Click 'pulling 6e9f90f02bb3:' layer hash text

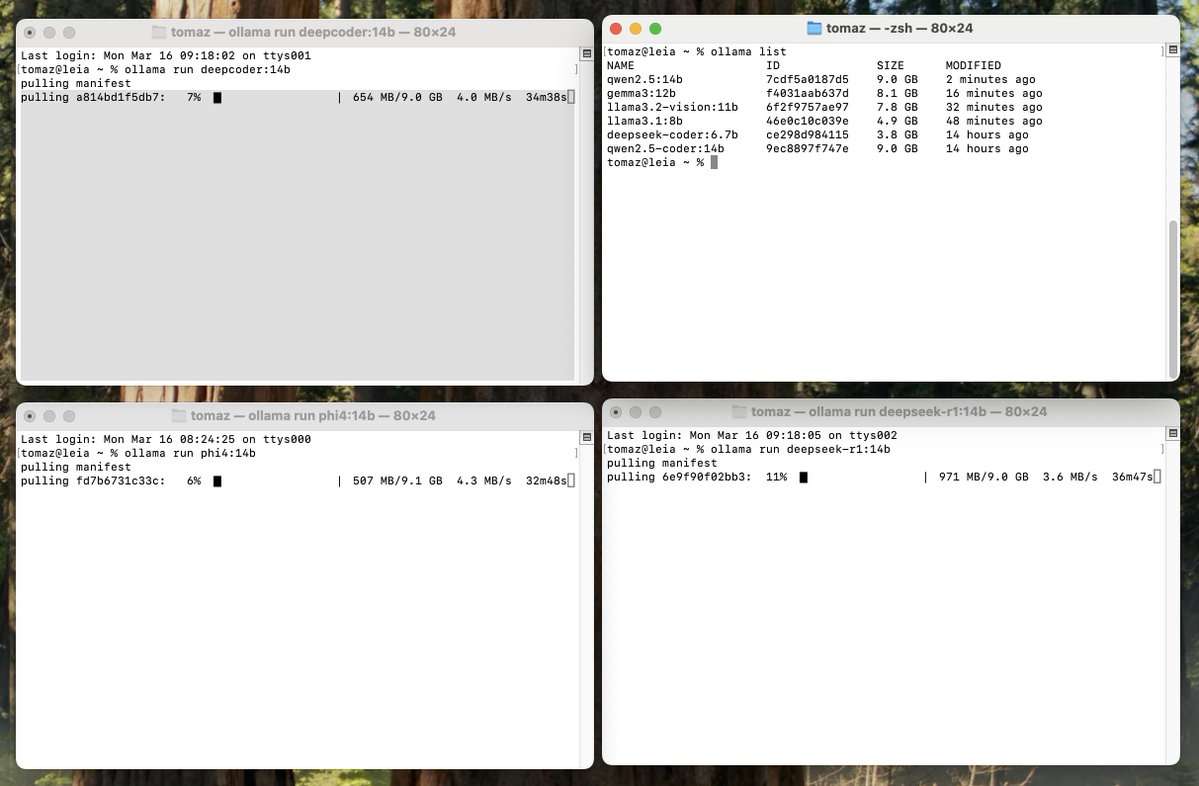coord(679,478)
